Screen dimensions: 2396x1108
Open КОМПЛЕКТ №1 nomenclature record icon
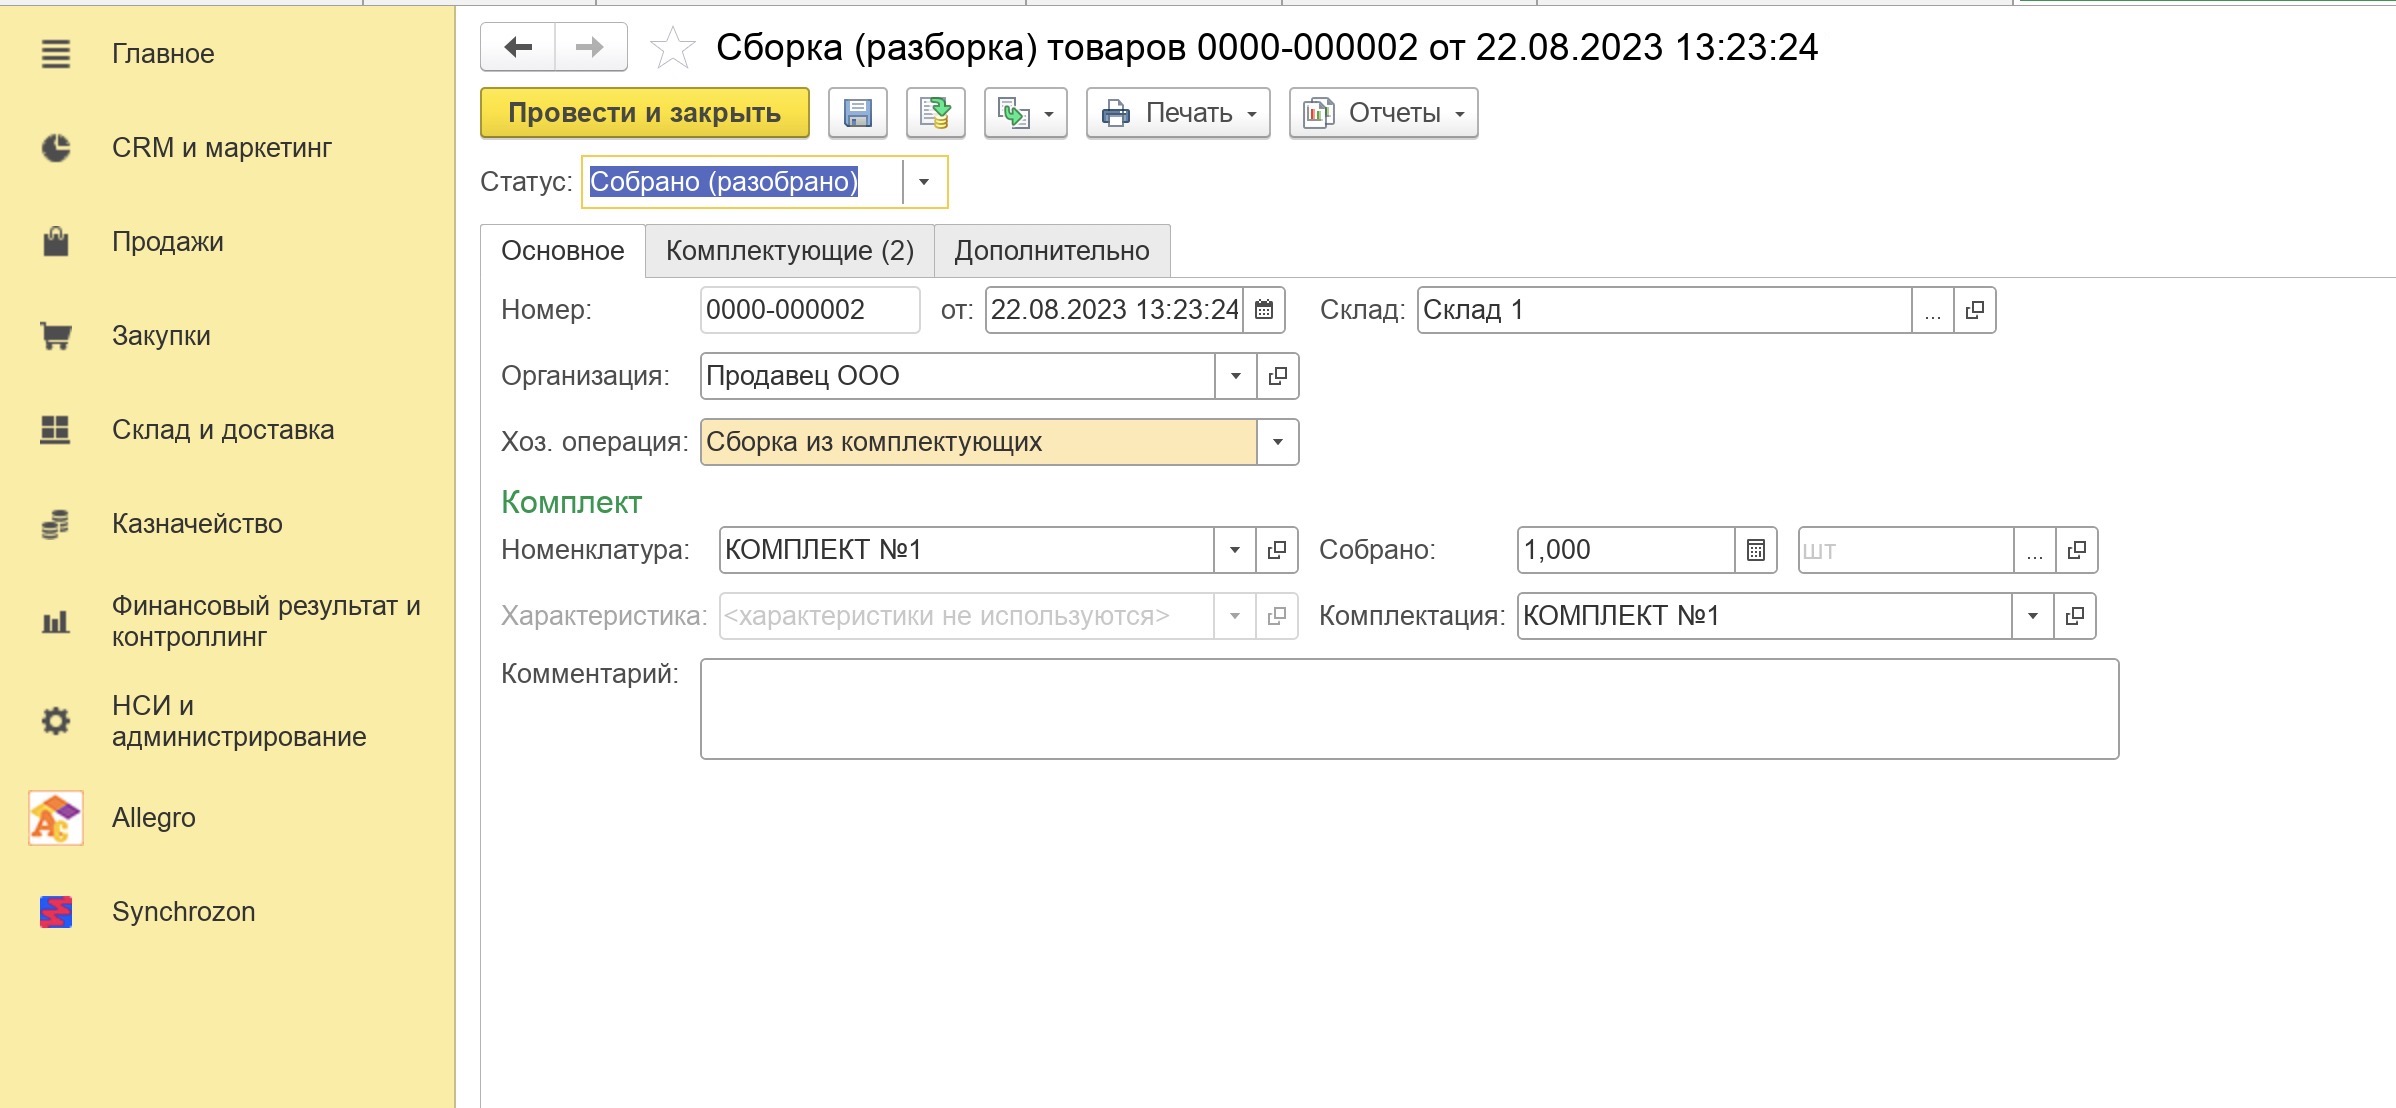tap(1277, 550)
